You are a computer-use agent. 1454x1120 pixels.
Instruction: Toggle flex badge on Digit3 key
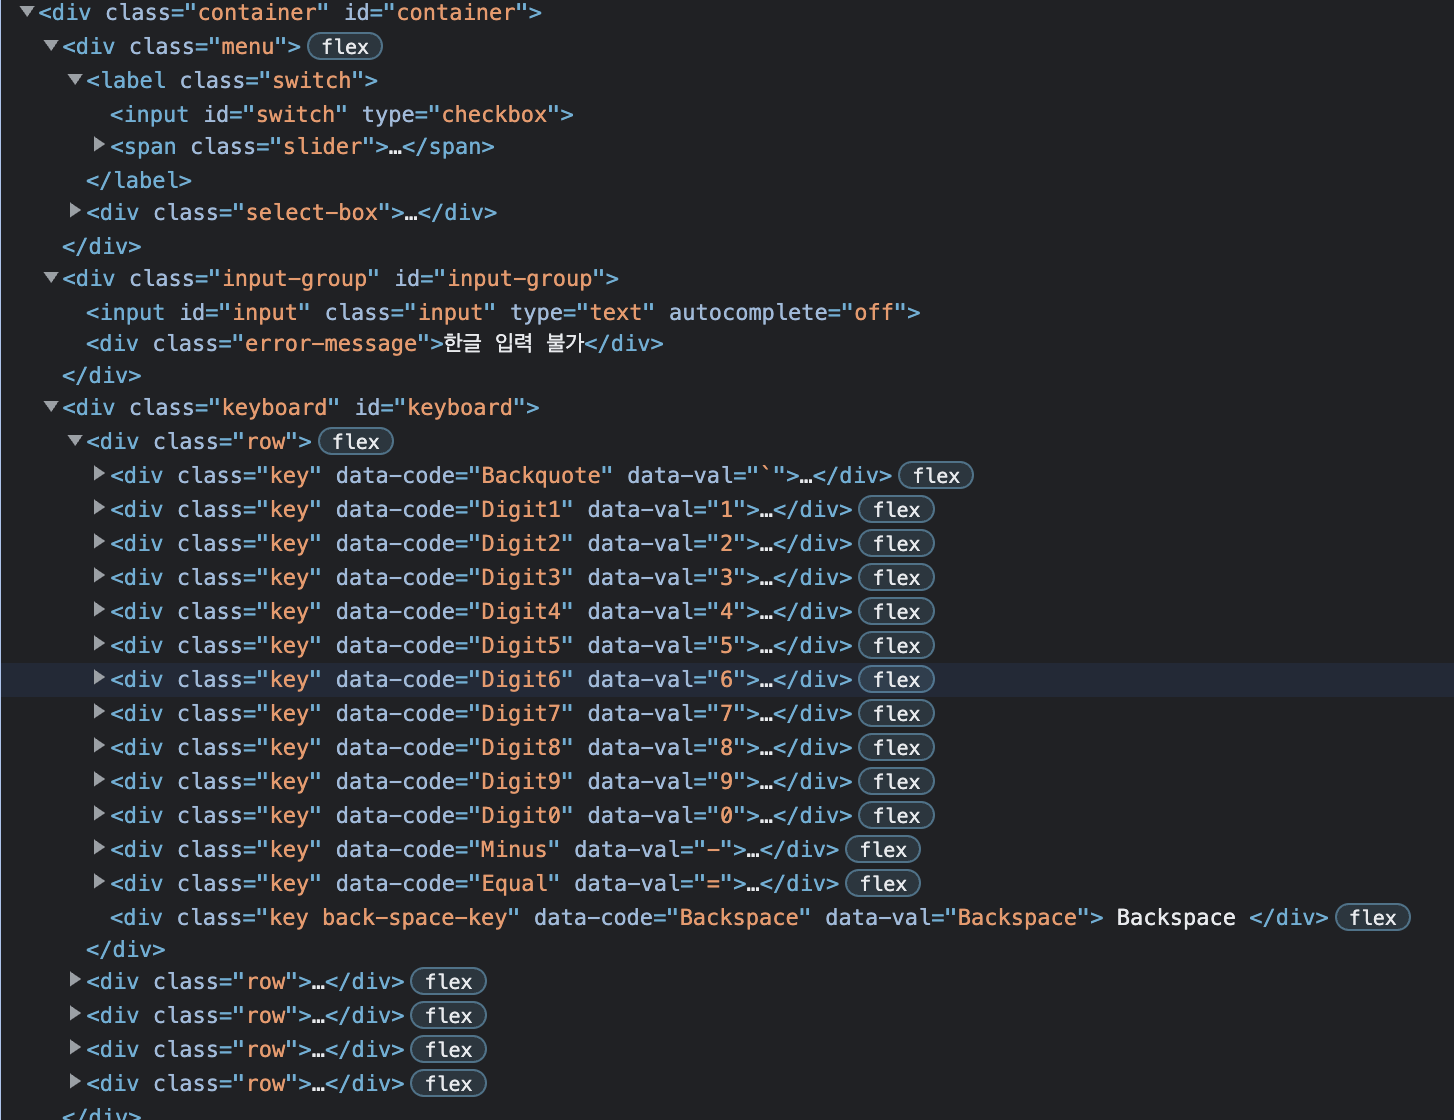pos(897,578)
